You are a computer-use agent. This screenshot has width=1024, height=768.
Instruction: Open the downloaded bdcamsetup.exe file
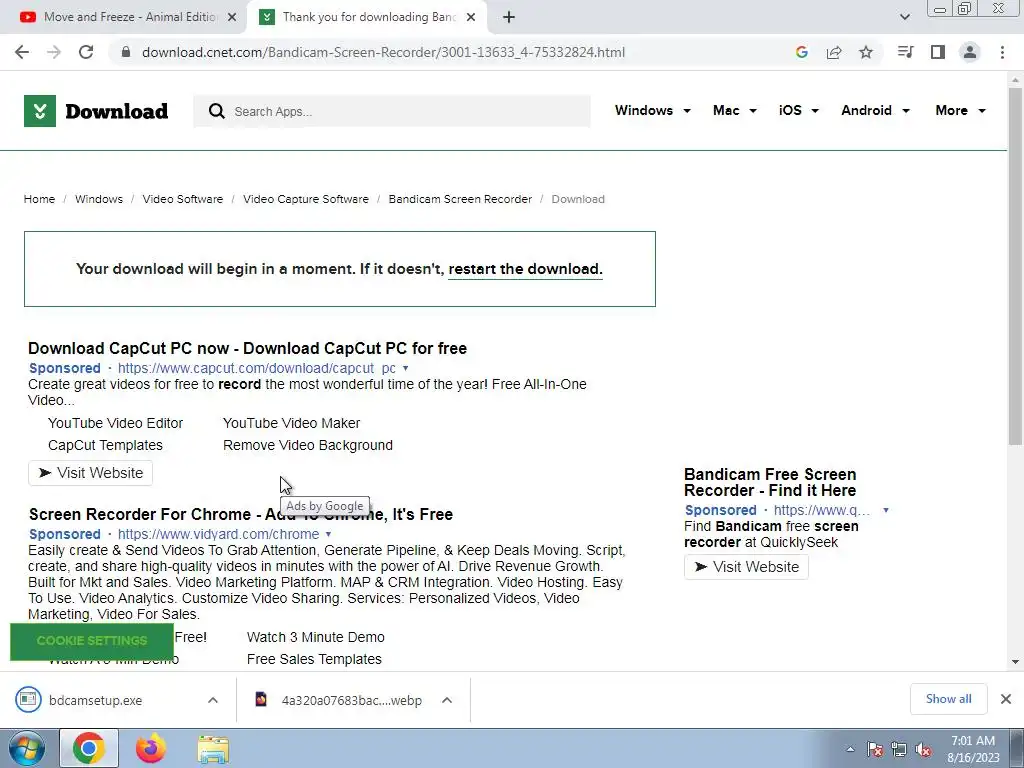click(x=95, y=700)
